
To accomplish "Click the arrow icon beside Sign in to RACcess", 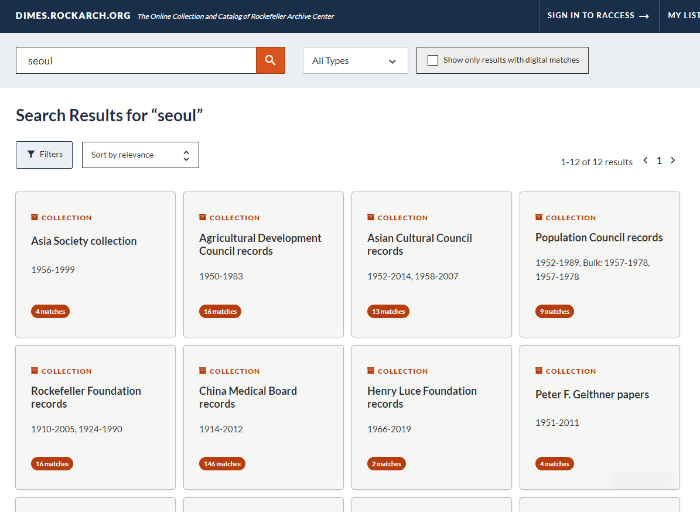I will pos(644,16).
